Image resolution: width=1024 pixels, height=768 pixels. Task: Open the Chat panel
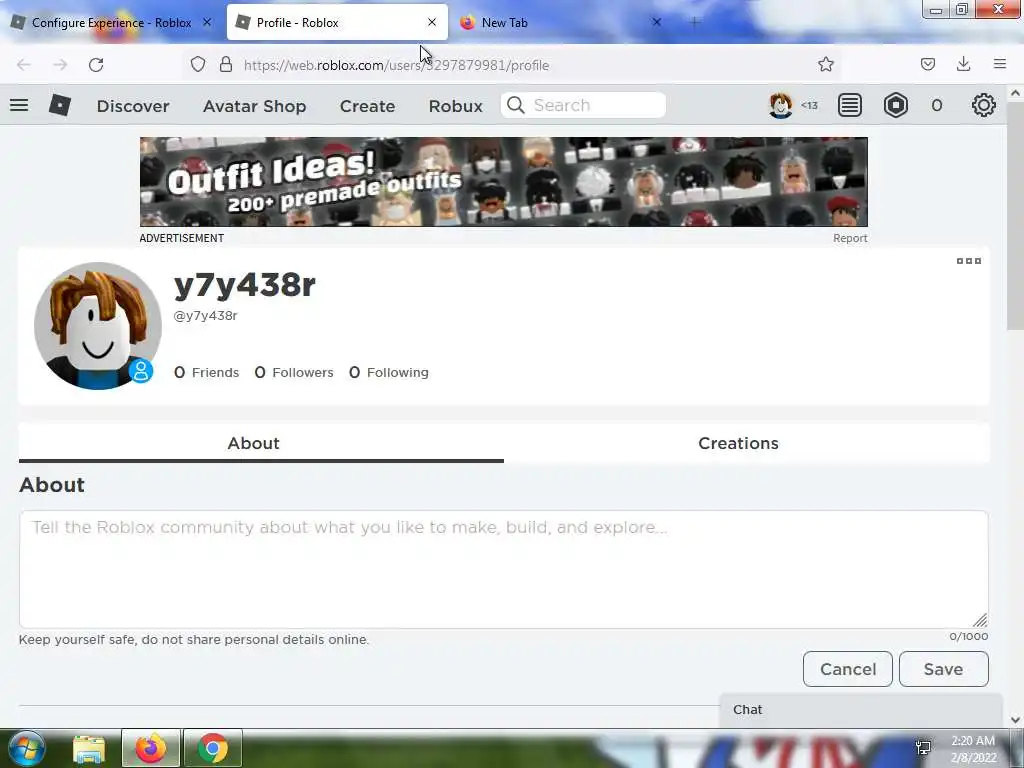coord(861,710)
